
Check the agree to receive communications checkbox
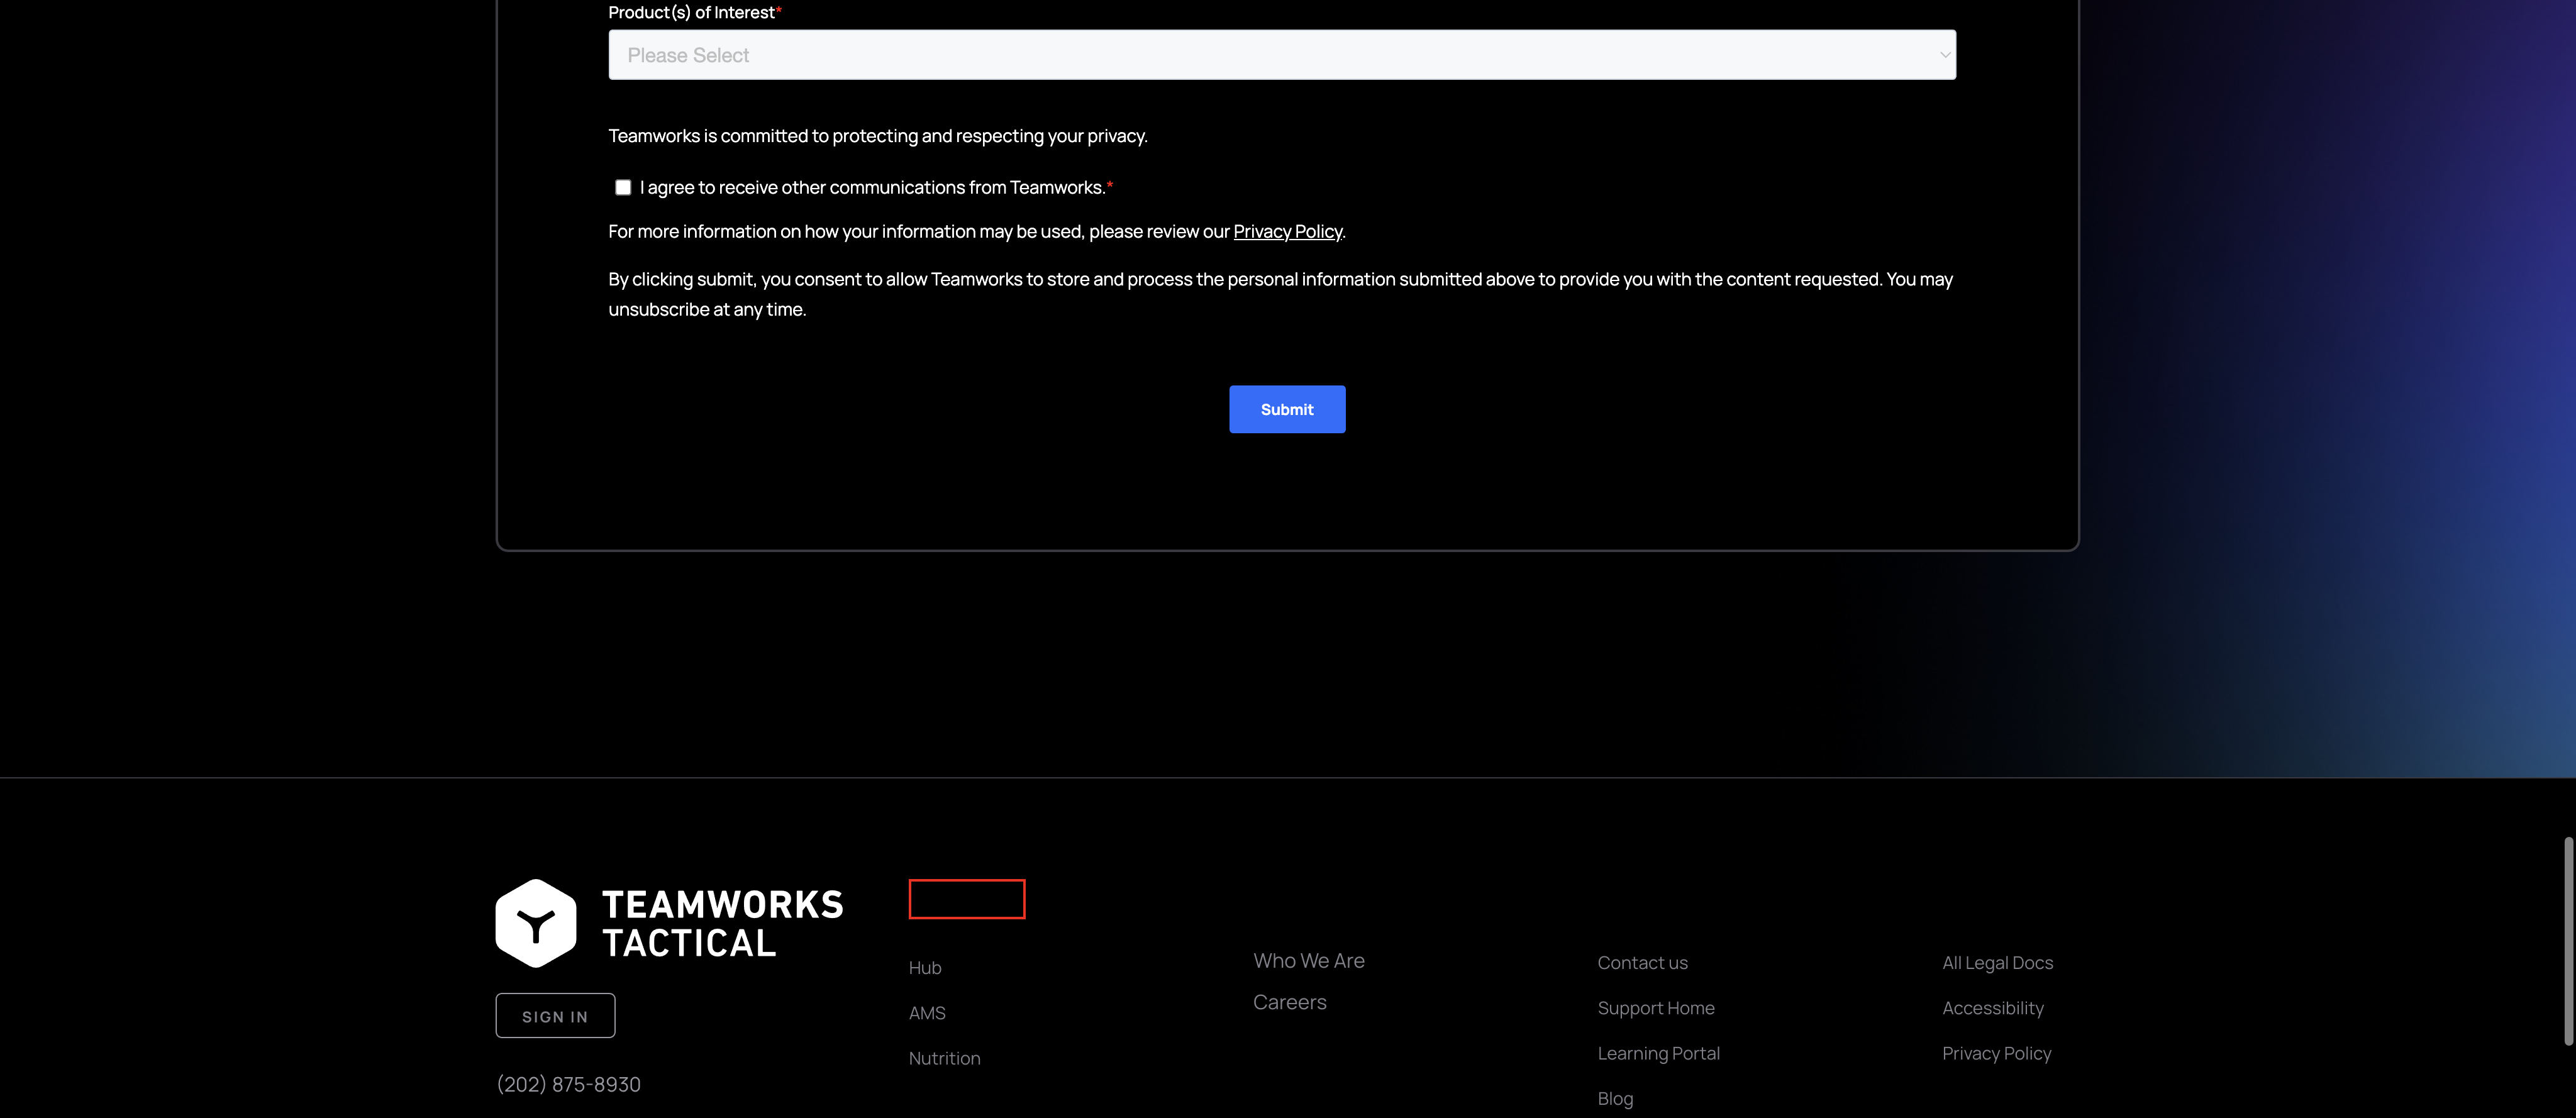pyautogui.click(x=623, y=187)
